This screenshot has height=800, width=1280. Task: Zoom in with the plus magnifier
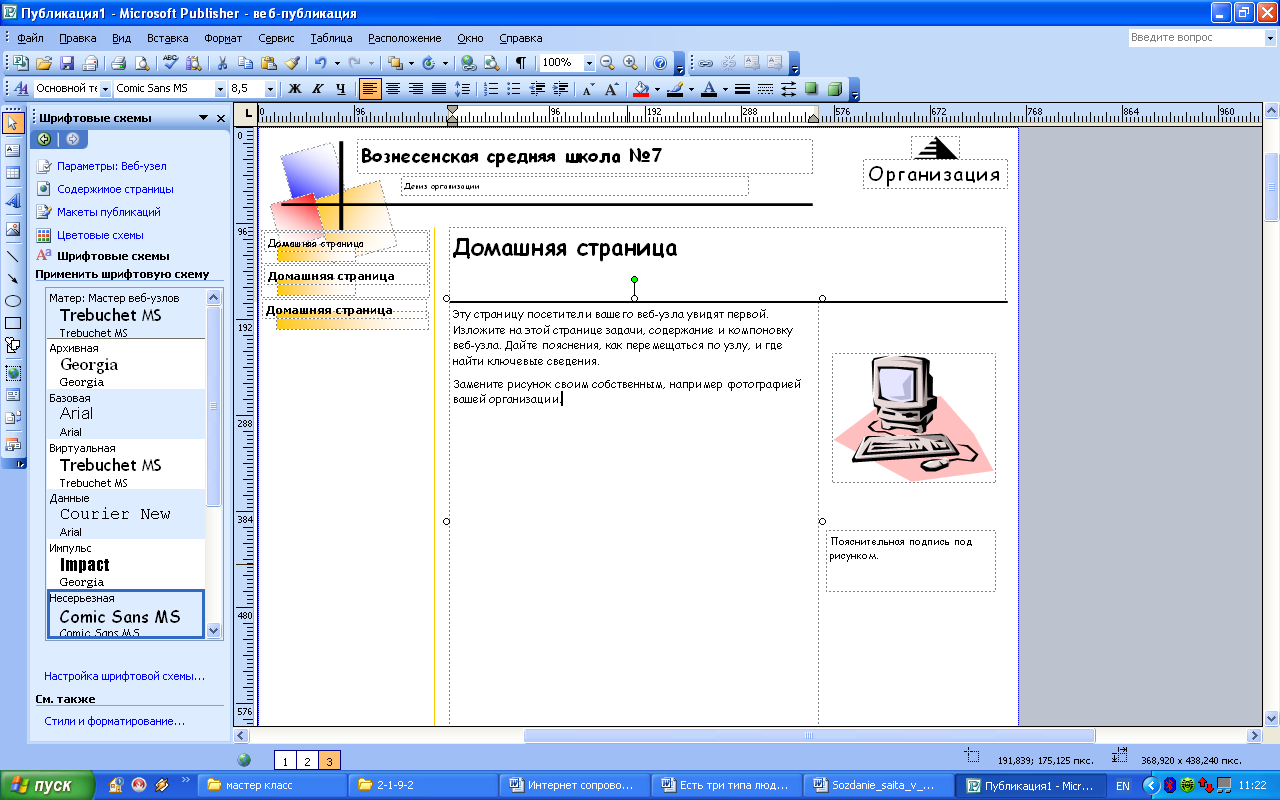(x=630, y=62)
